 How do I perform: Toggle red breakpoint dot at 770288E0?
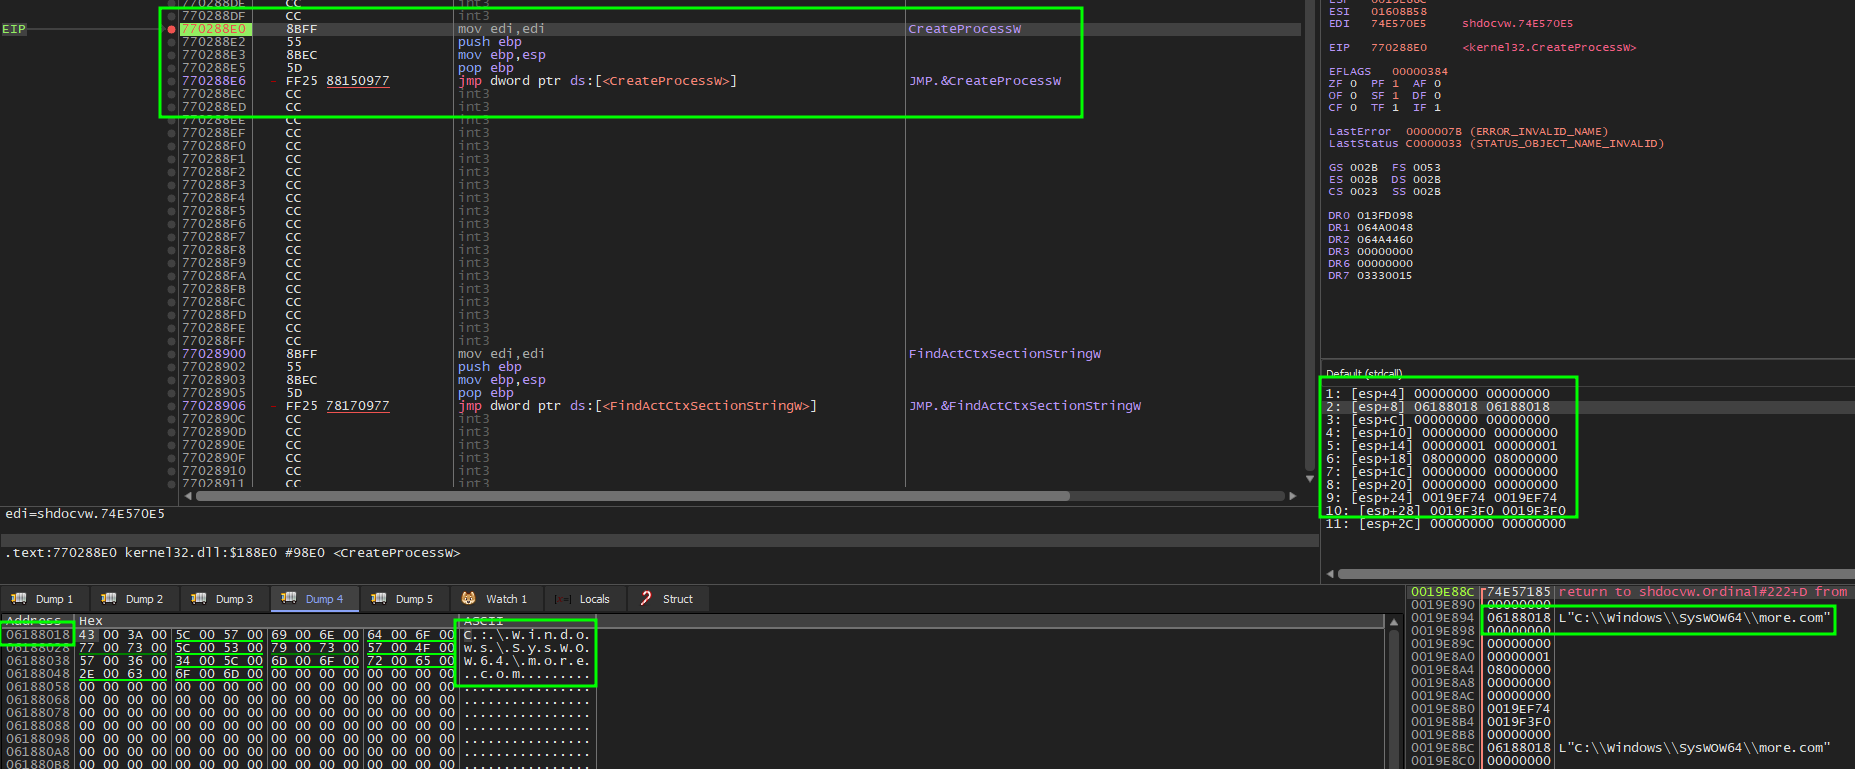pos(172,29)
